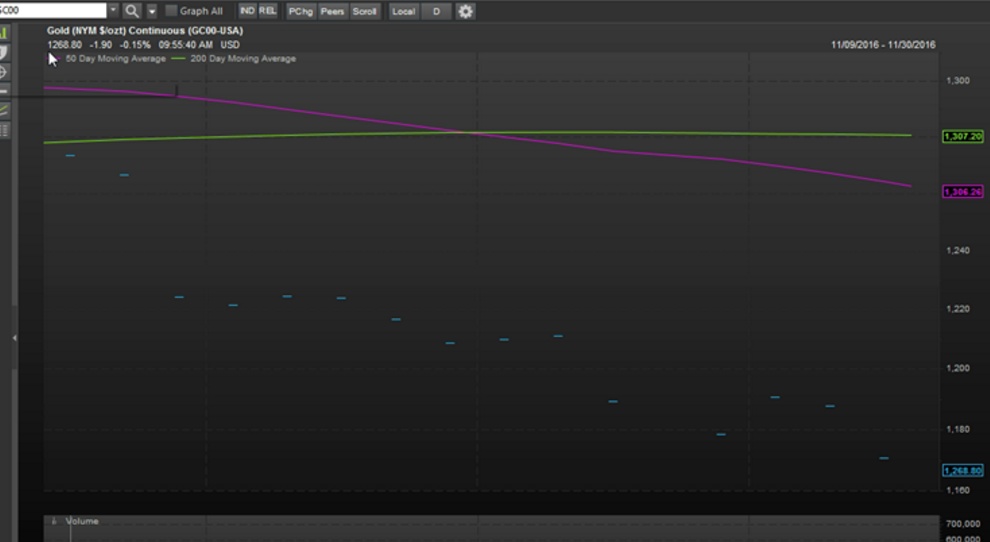Screen dimensions: 990x542
Task: Click the 200 Day Moving Average legend
Action: [x=243, y=59]
